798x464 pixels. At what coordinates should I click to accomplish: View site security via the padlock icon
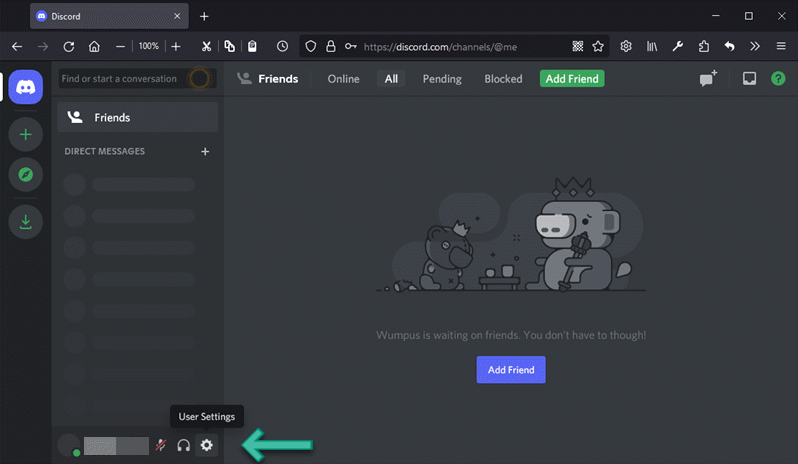pos(331,47)
